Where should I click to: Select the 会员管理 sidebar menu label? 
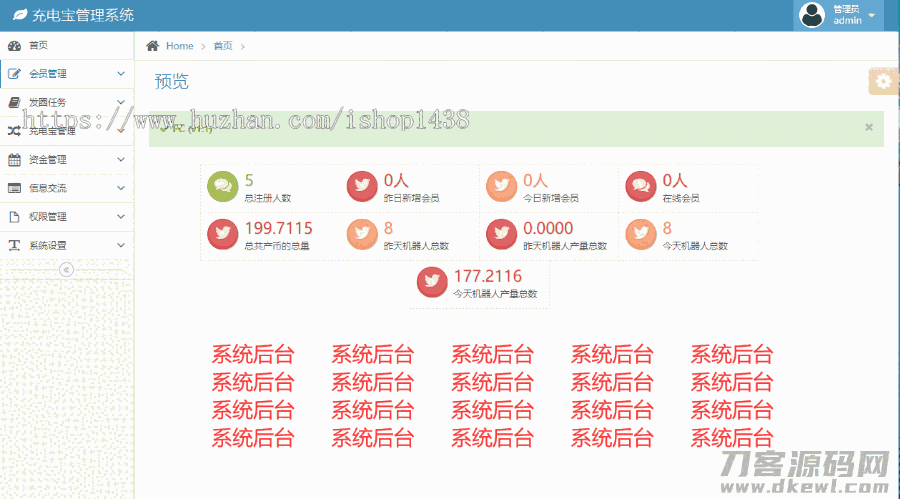[48, 74]
